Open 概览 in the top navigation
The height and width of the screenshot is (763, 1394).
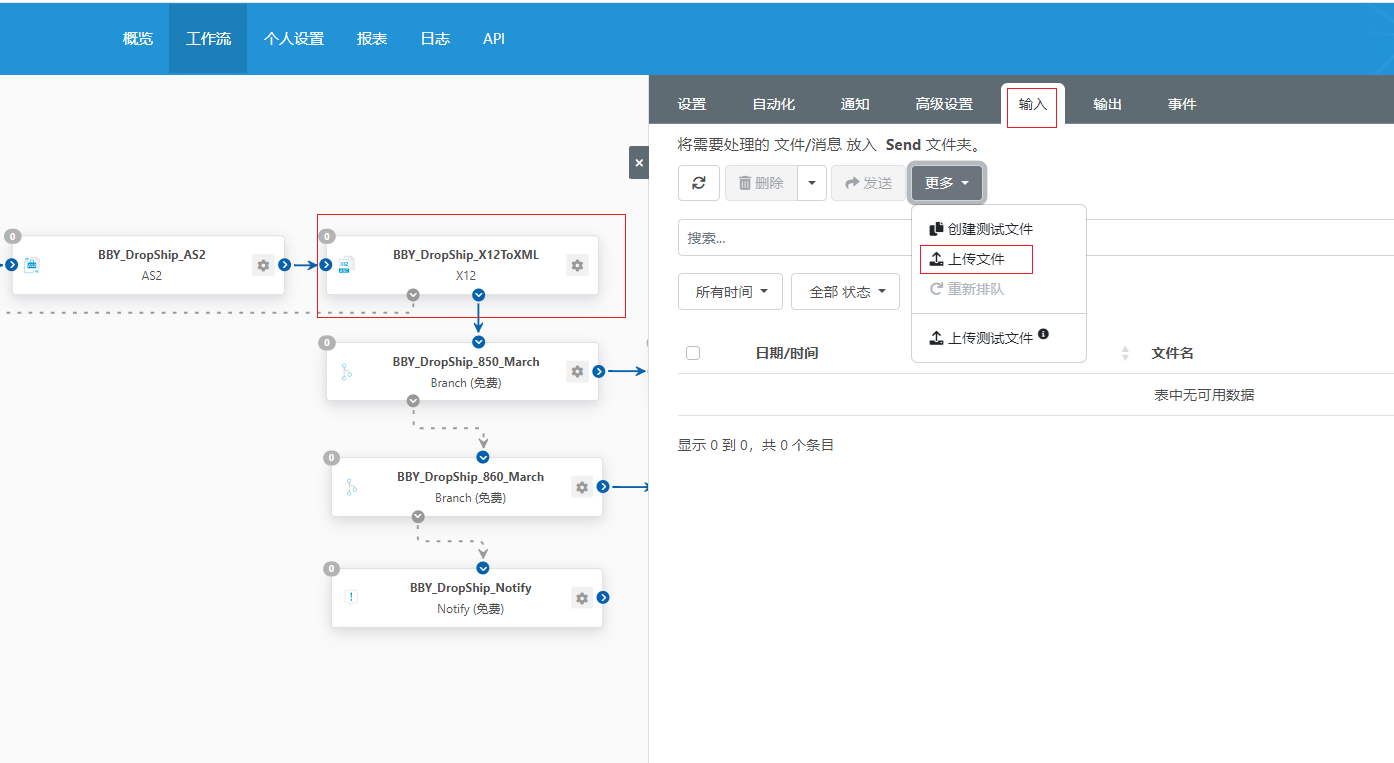(138, 39)
